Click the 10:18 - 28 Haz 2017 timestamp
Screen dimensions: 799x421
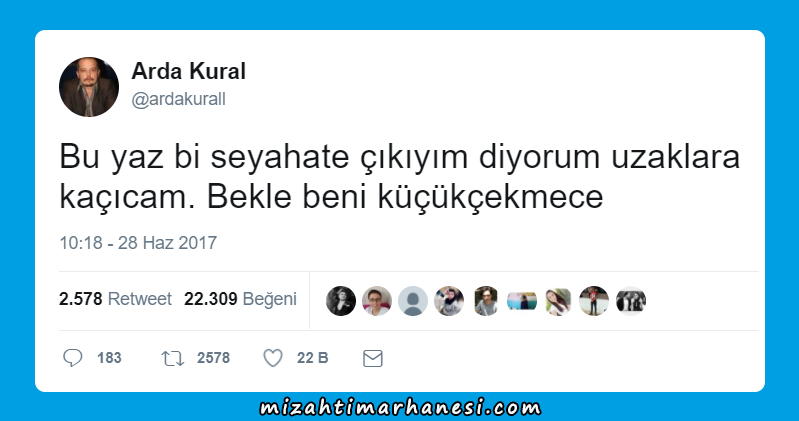[x=138, y=243]
